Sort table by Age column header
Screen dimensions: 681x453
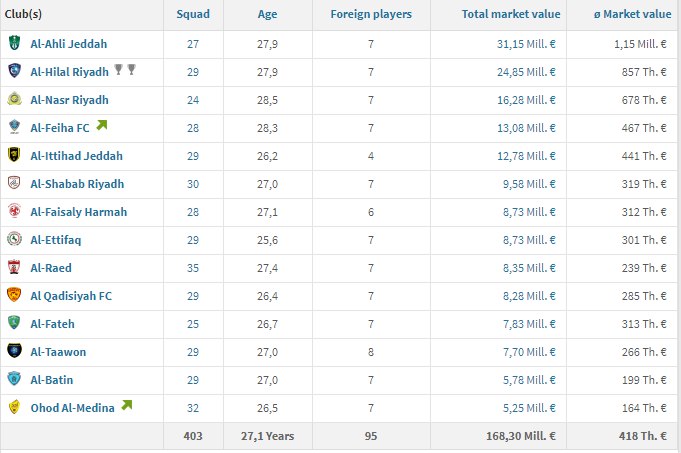(x=267, y=14)
